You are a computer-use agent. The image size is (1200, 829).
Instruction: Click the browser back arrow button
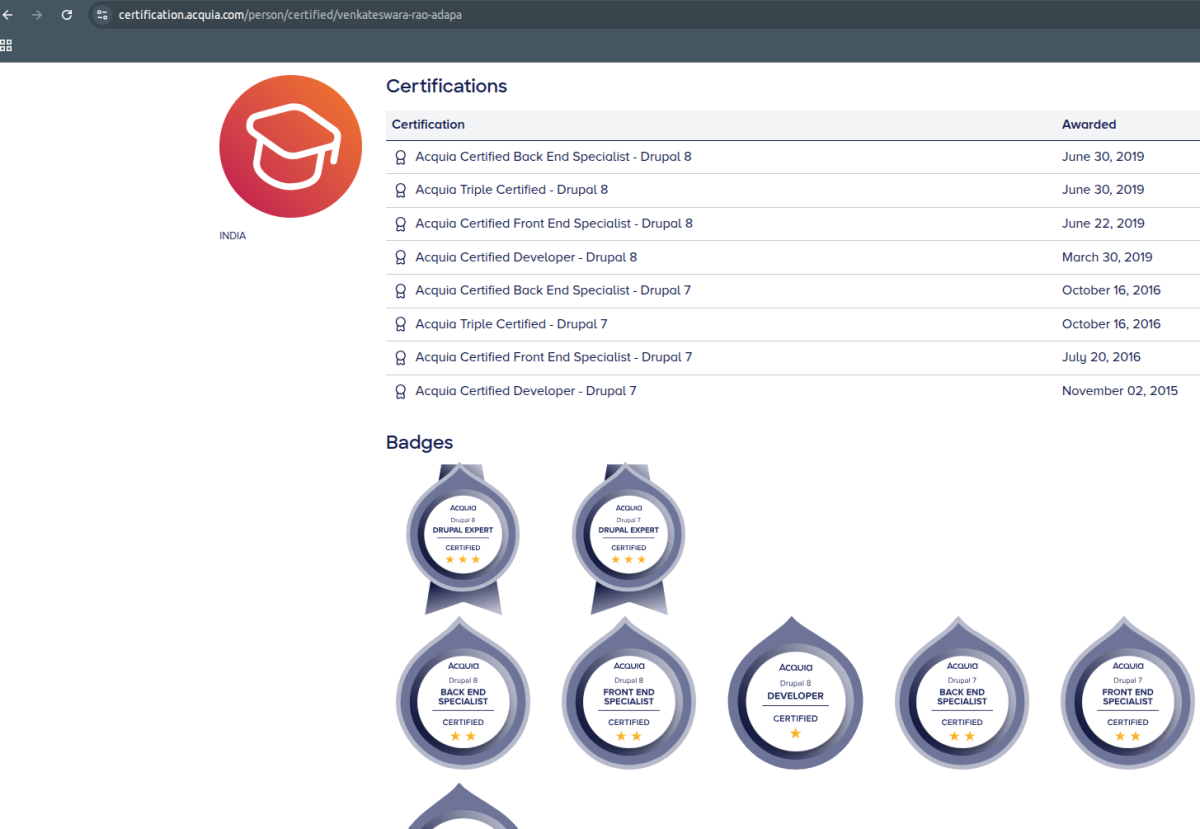point(8,15)
